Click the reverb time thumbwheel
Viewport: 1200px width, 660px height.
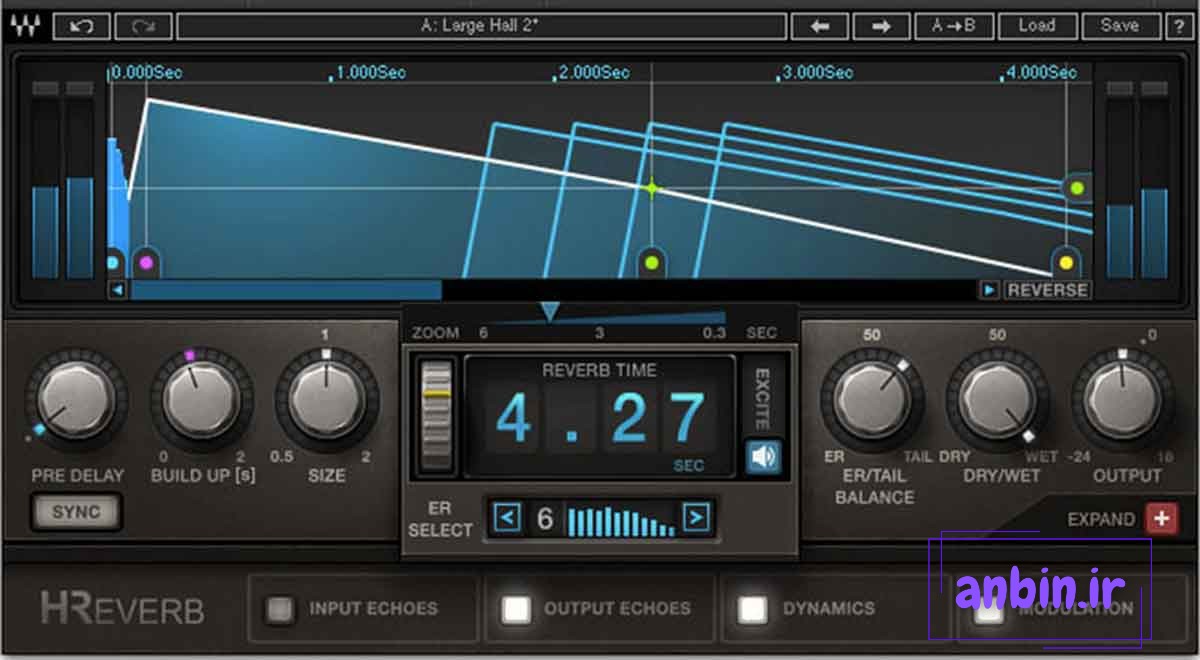coord(436,415)
